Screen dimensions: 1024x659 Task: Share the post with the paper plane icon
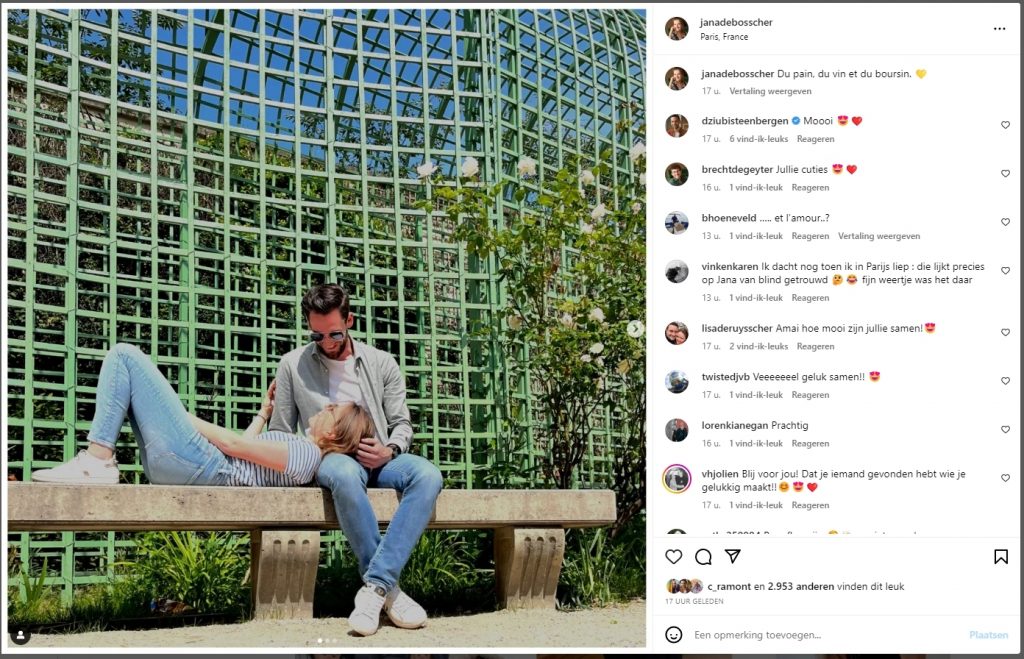pyautogui.click(x=733, y=556)
